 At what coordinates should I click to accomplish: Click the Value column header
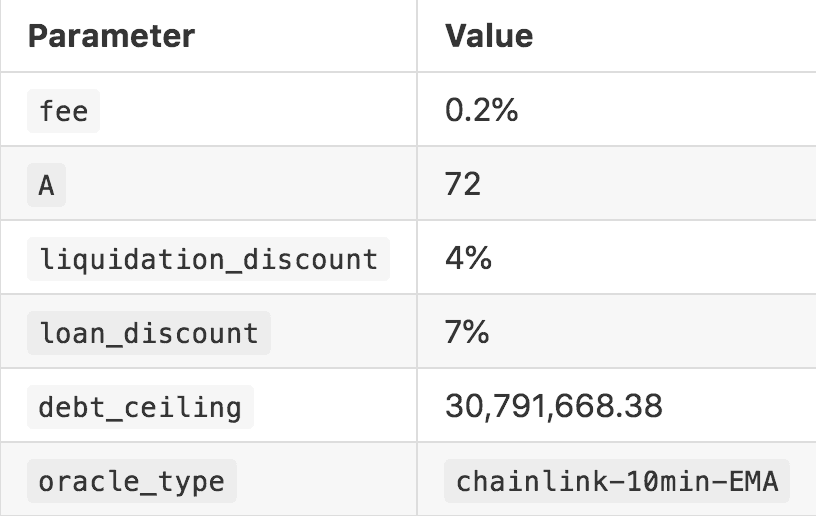(x=489, y=36)
